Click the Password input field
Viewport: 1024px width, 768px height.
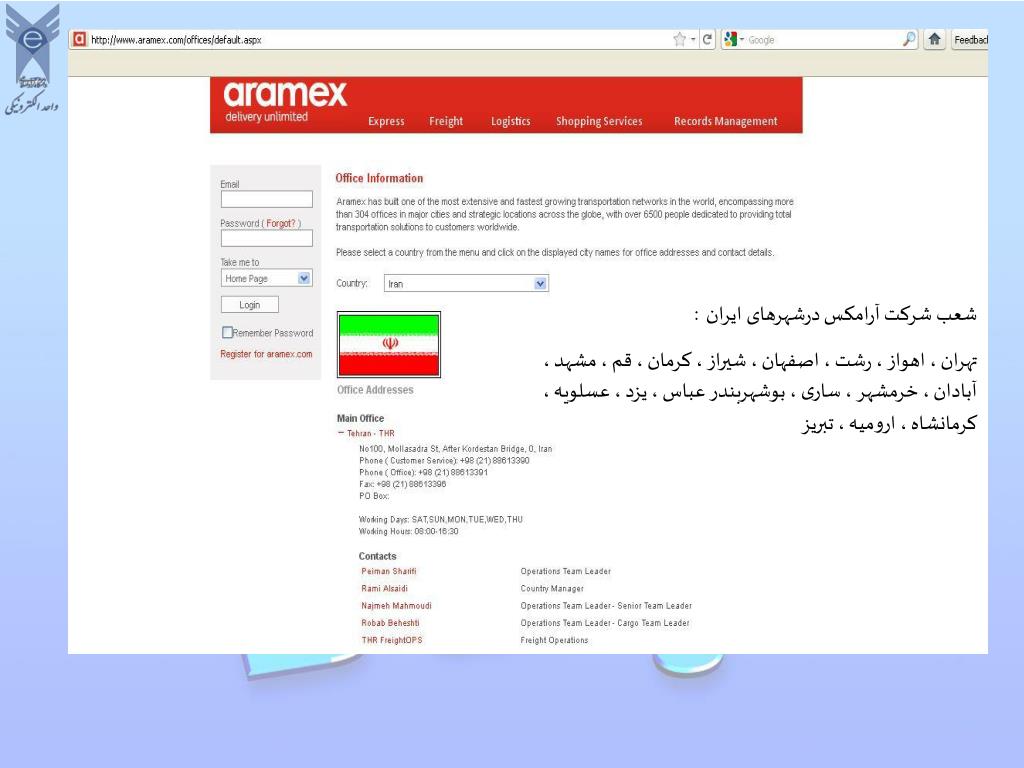pos(266,238)
